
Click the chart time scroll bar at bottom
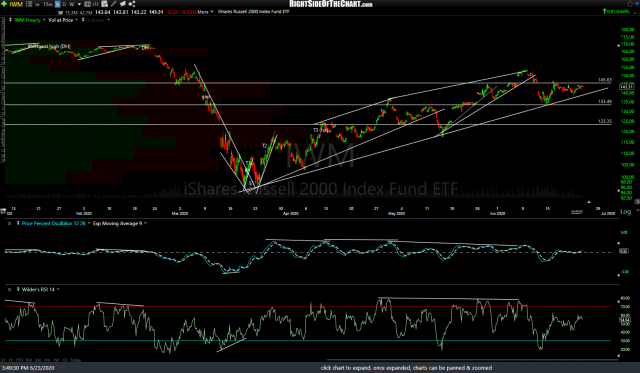tap(471, 360)
